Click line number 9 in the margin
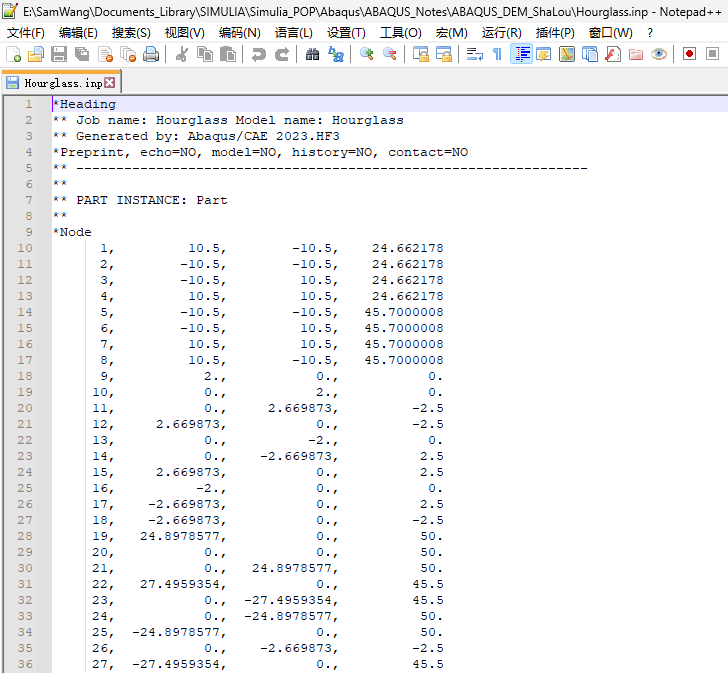 coord(29,232)
